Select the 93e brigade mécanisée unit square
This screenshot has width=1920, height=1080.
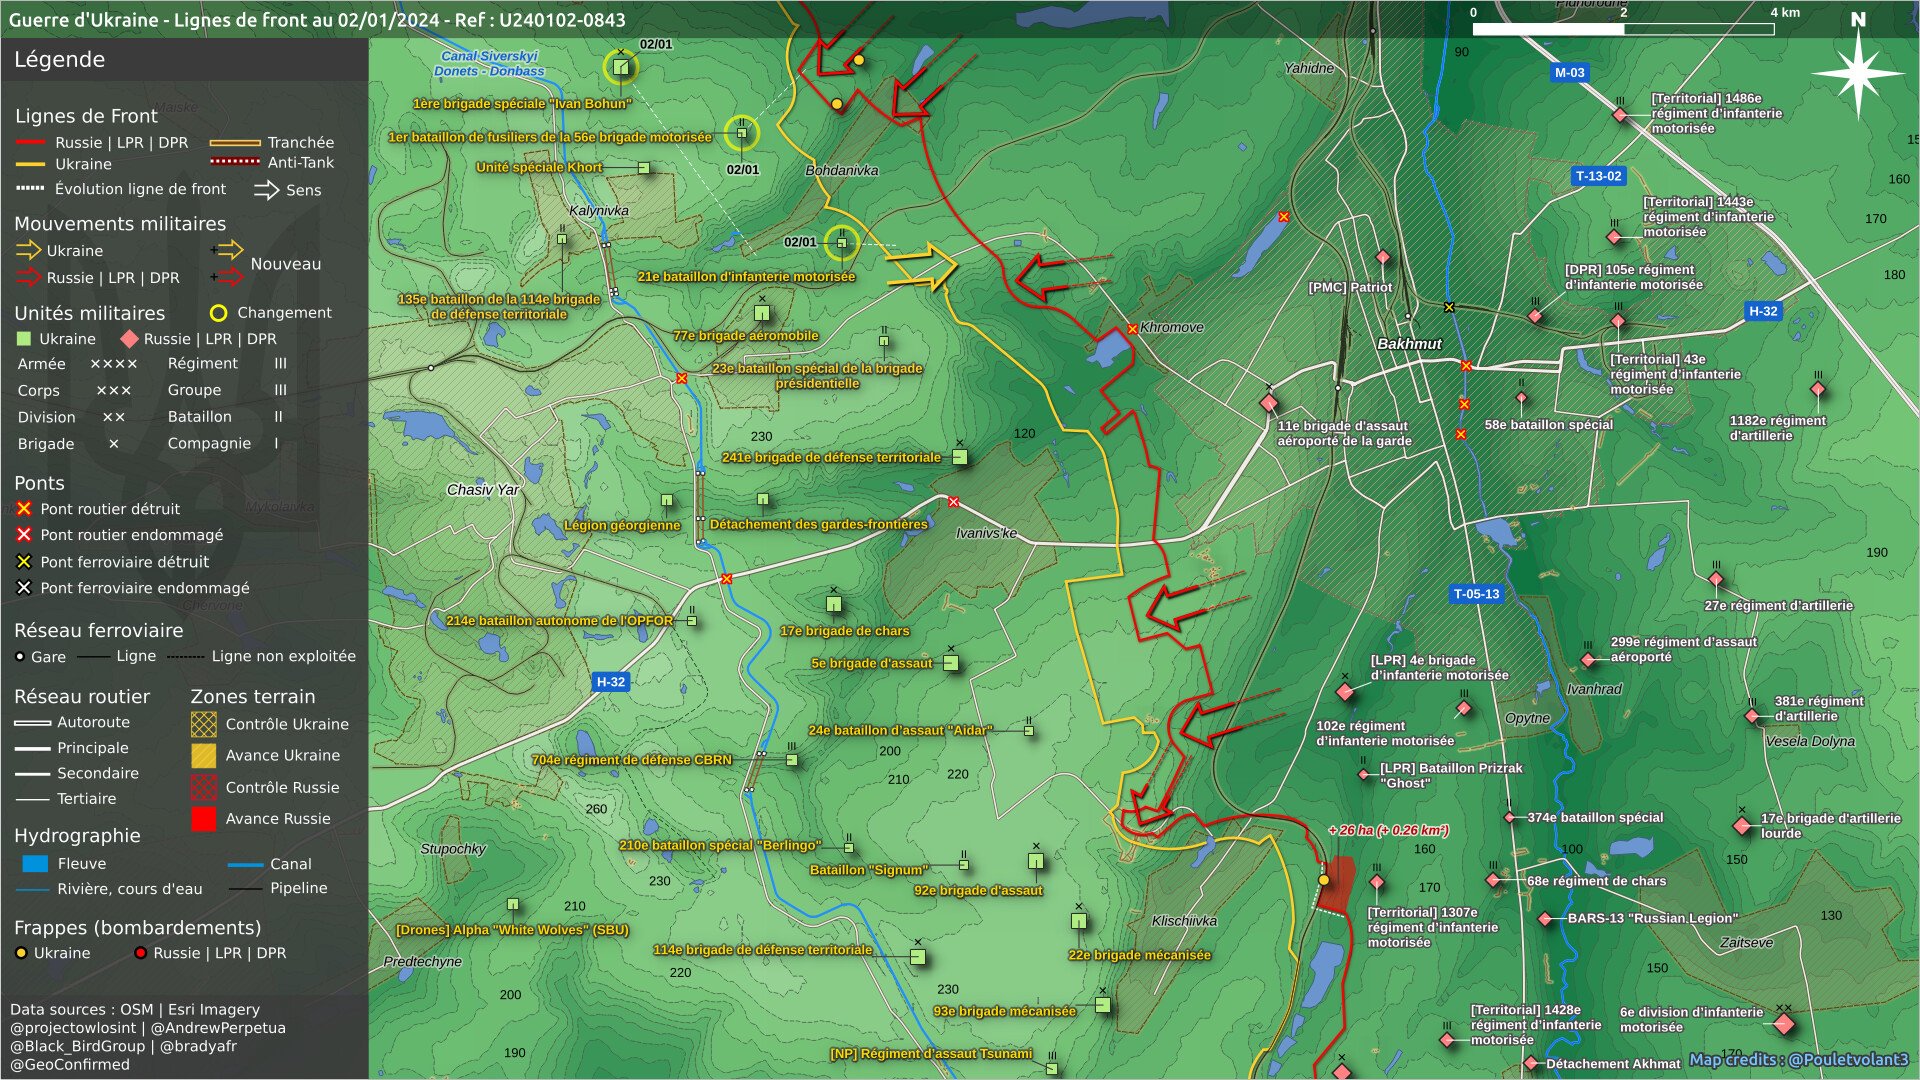pyautogui.click(x=1102, y=1005)
